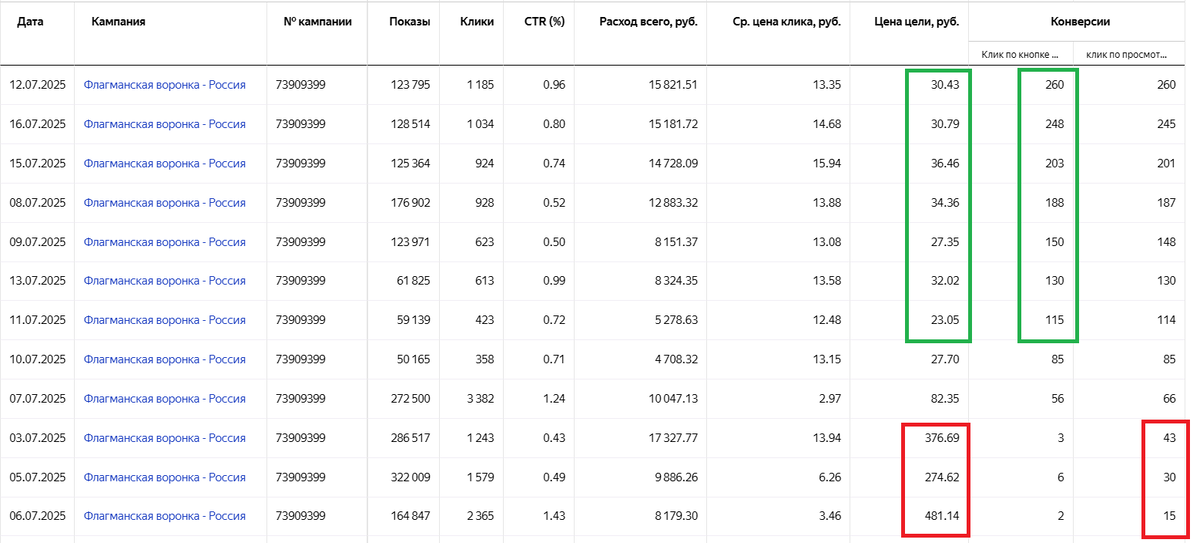
Task: Sort table by the Дата column header
Action: coord(30,21)
